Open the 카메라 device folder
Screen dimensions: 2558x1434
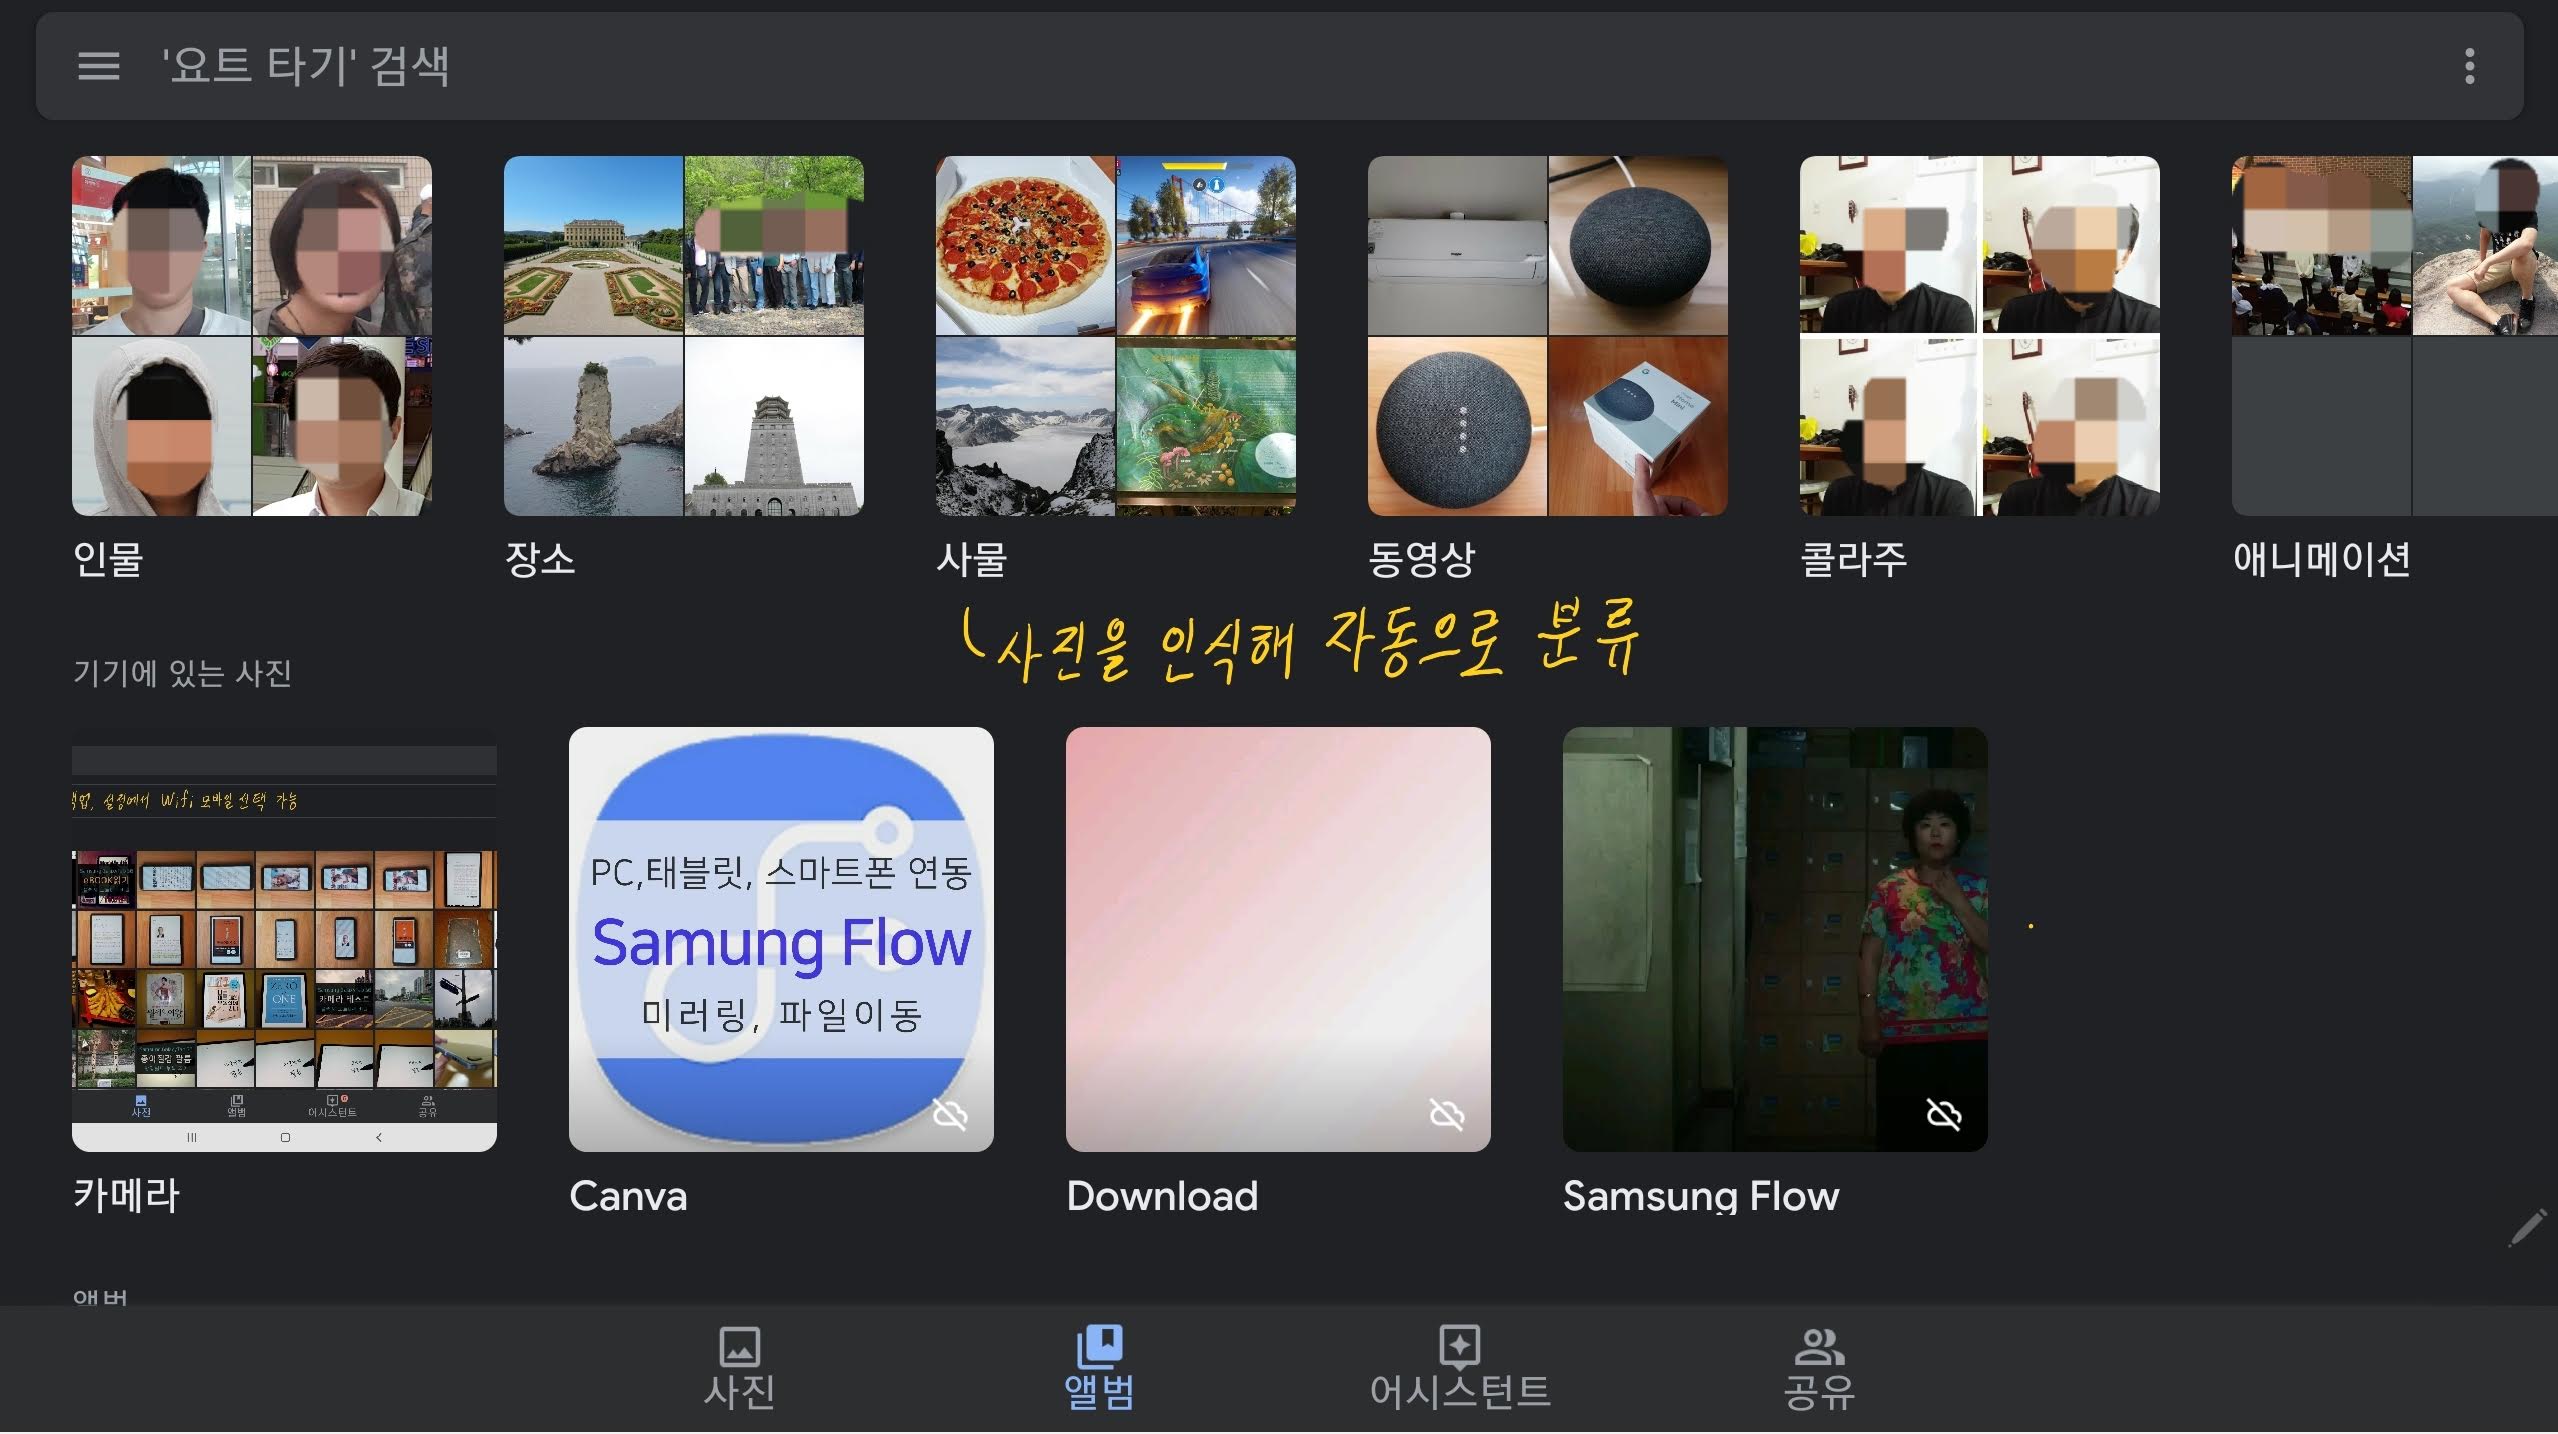click(284, 940)
